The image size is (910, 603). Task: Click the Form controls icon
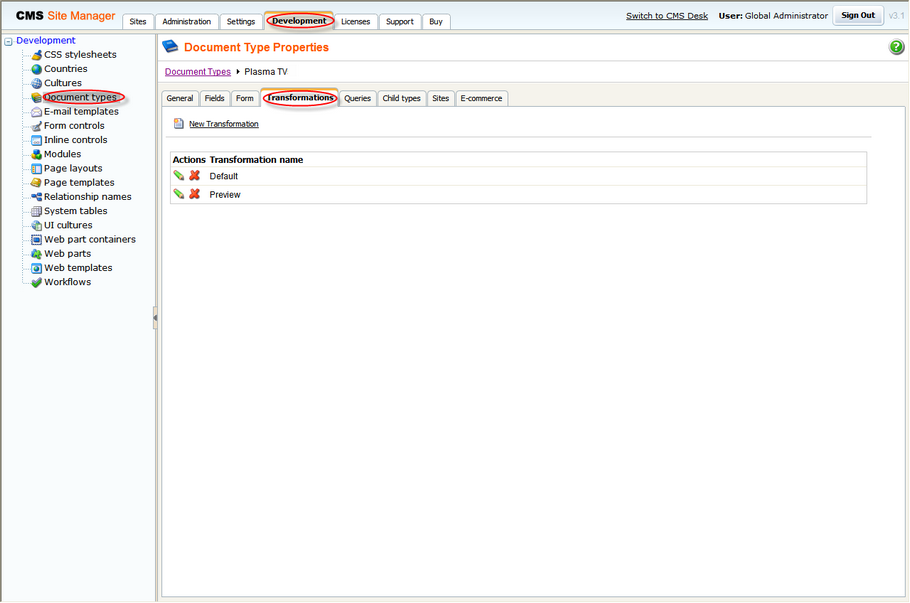pos(37,126)
